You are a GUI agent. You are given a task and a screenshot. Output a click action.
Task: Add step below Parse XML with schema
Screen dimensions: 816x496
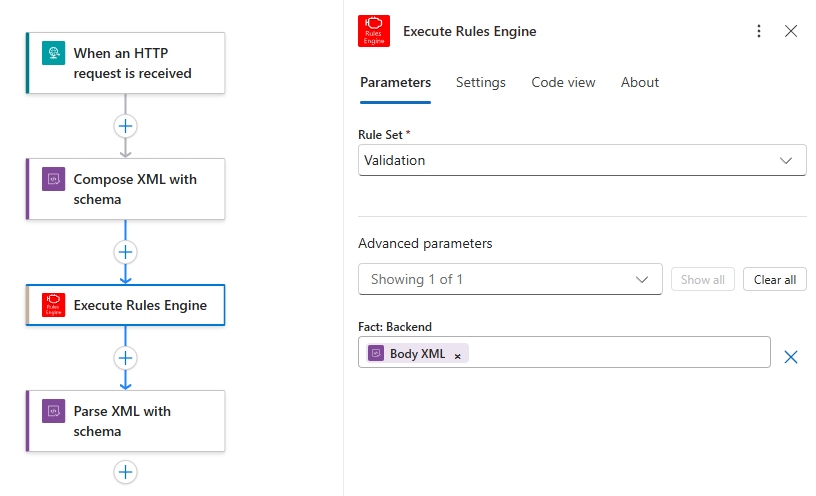tap(125, 472)
